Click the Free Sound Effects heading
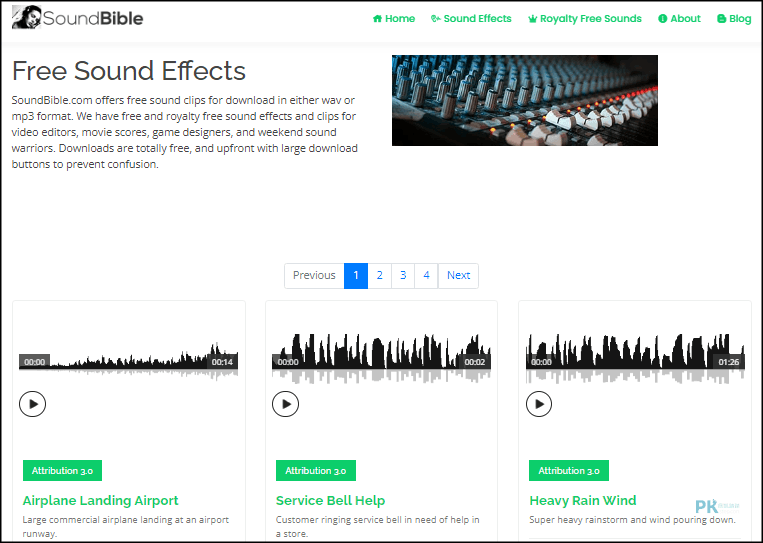 click(128, 71)
